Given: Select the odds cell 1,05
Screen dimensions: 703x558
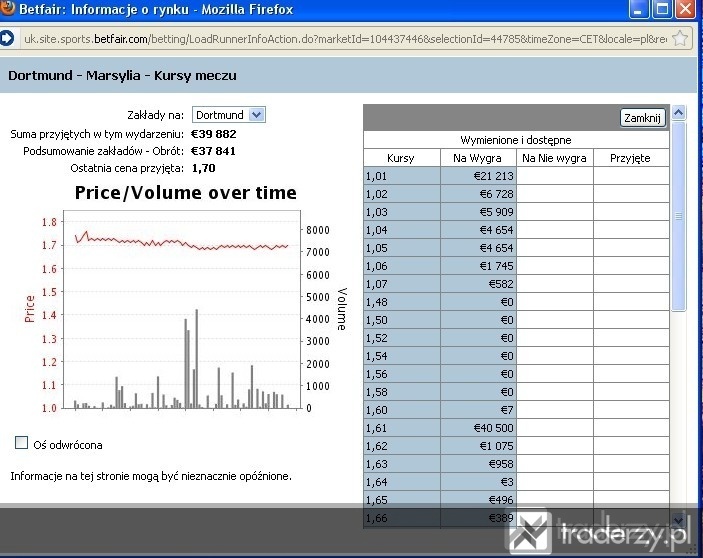Looking at the screenshot, I should pos(402,248).
